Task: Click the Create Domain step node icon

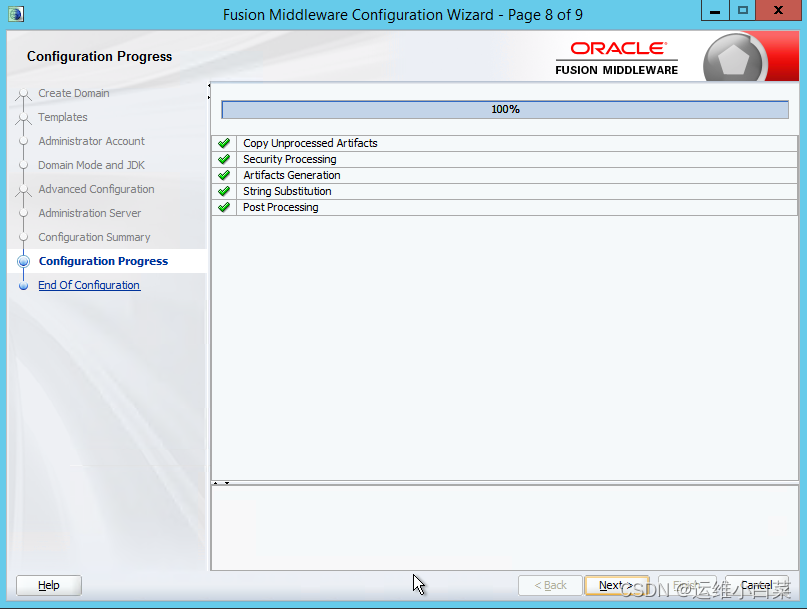Action: click(x=23, y=94)
